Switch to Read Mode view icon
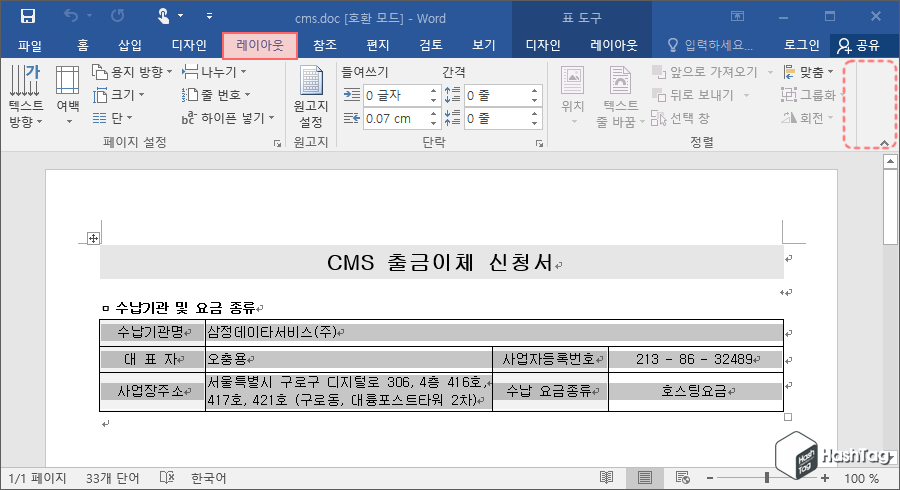Image resolution: width=900 pixels, height=490 pixels. point(607,477)
